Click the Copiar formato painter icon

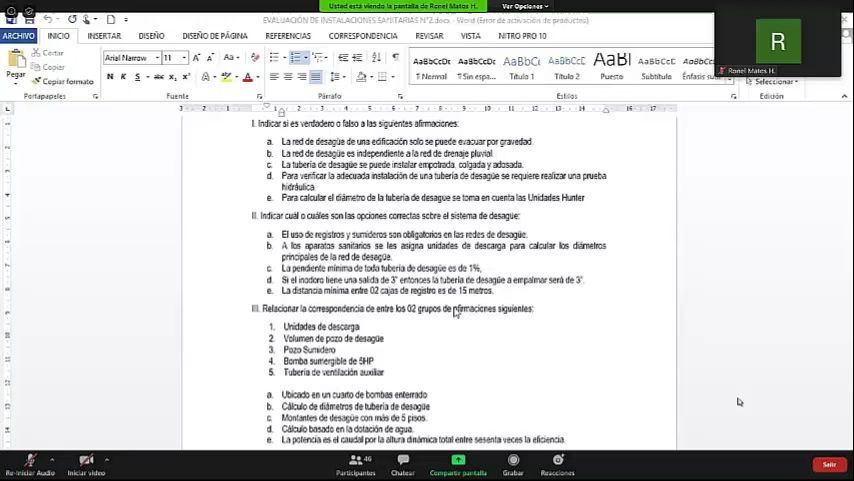point(36,81)
